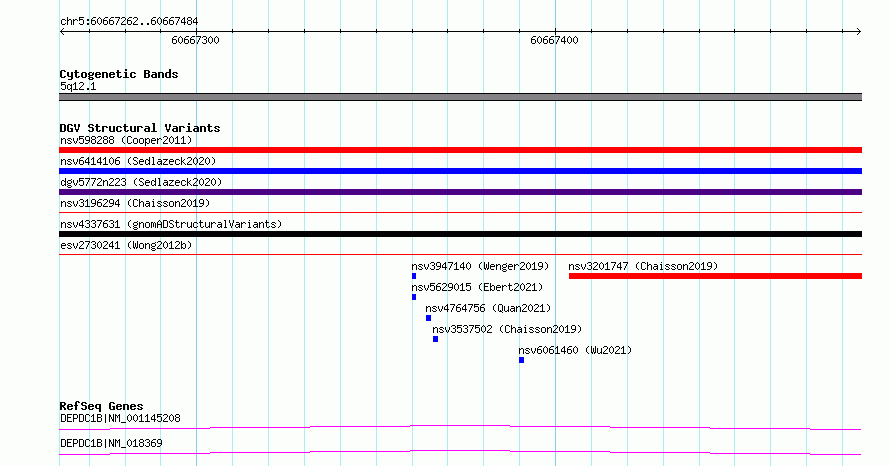Click the black nsv4337631 gnomAD bar
Screen dimensions: 890x466
tap(460, 234)
